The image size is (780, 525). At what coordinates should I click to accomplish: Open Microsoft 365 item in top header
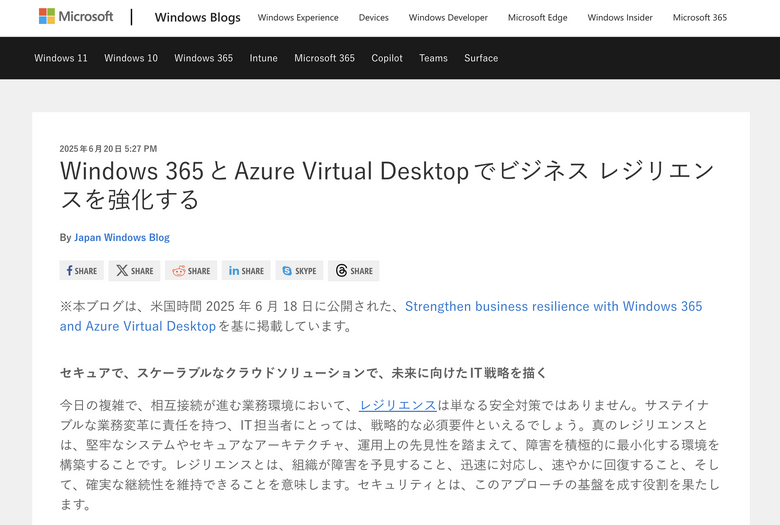[700, 17]
